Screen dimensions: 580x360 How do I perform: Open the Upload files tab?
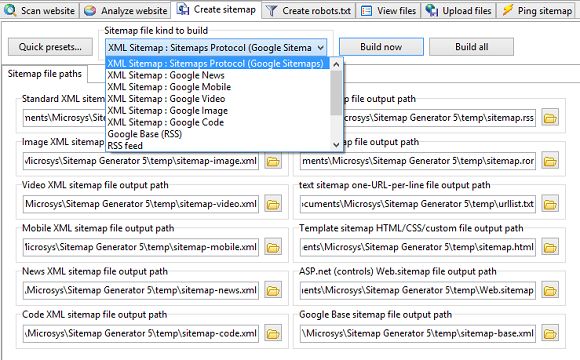coord(459,10)
